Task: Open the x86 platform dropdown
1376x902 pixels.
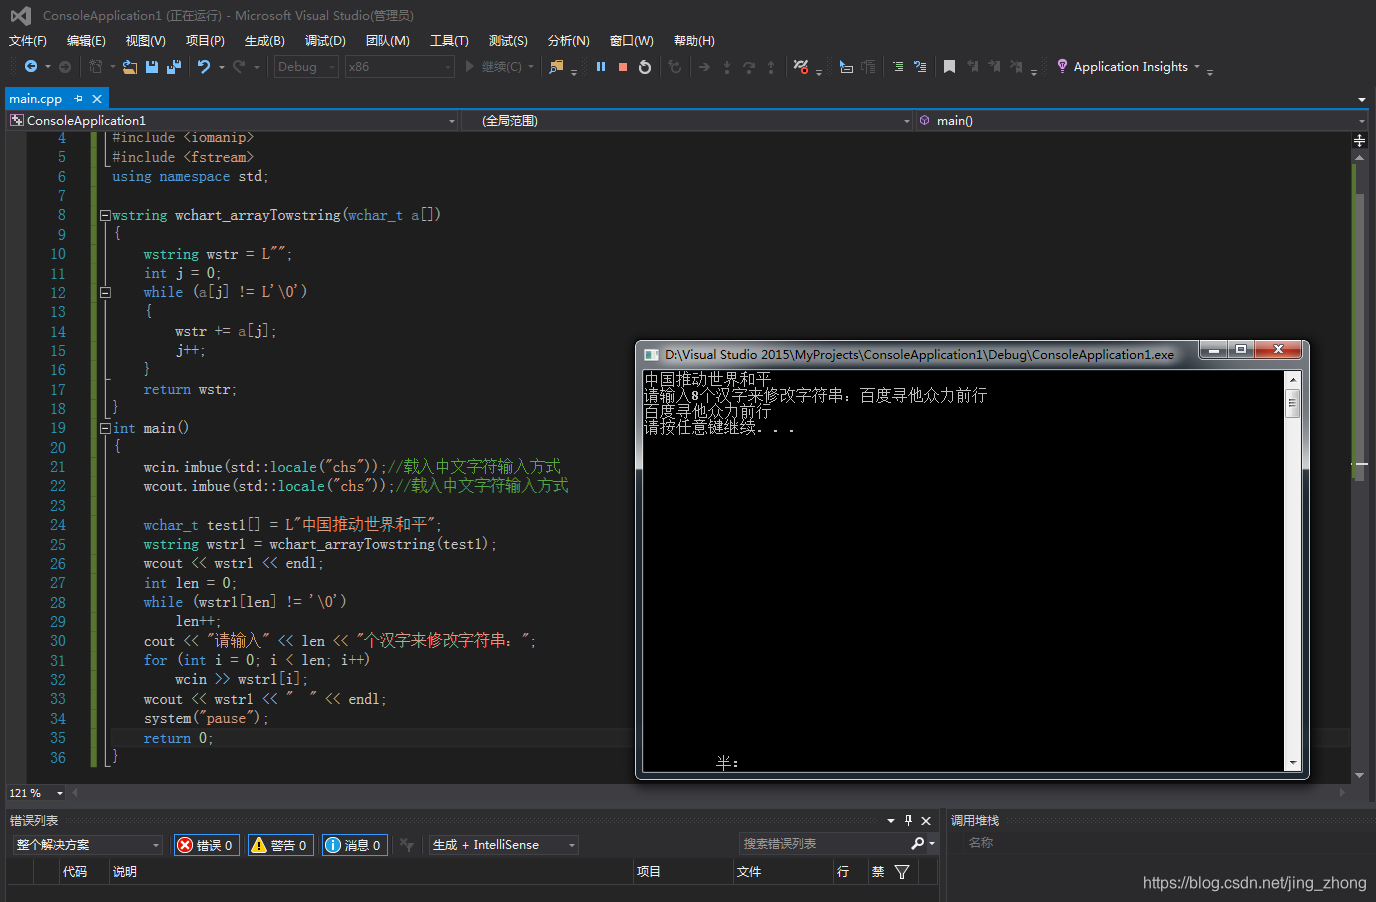Action: [397, 66]
